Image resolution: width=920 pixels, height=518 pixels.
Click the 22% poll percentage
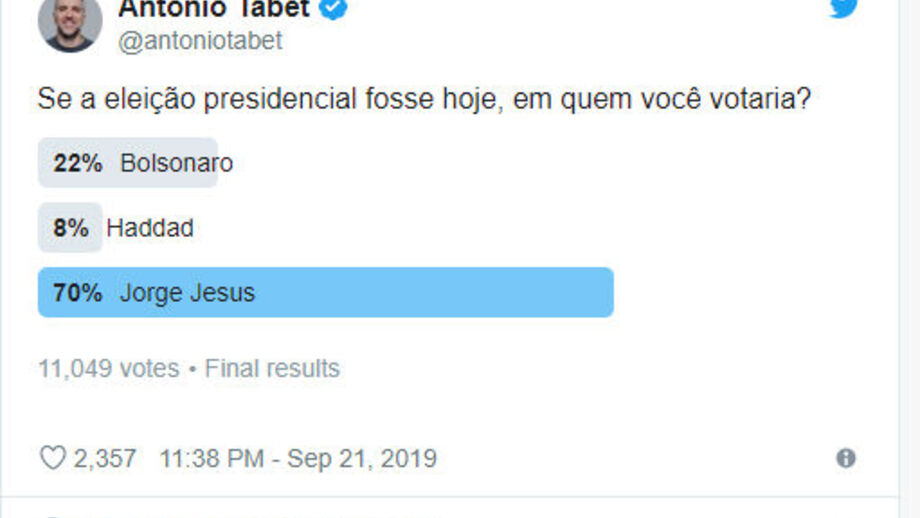tap(78, 163)
